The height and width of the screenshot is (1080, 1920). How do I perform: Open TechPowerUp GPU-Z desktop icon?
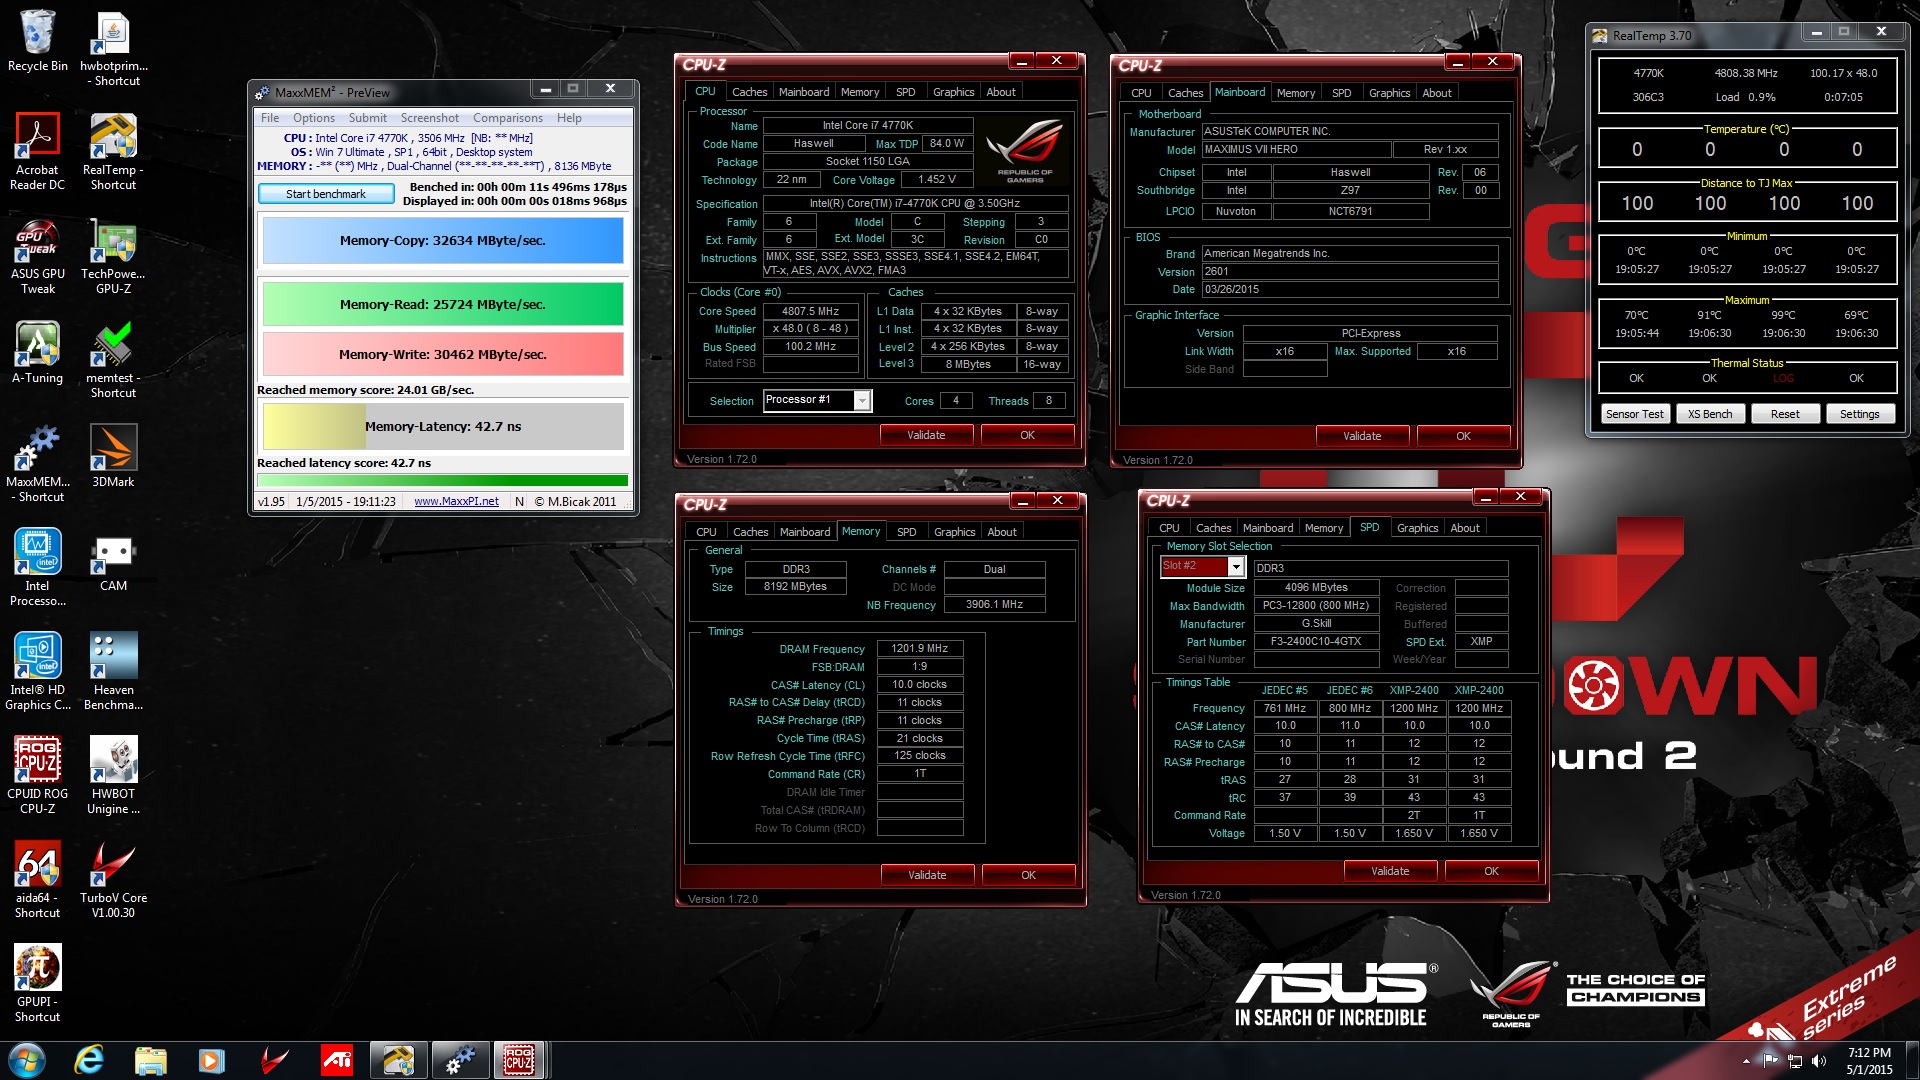(x=113, y=255)
